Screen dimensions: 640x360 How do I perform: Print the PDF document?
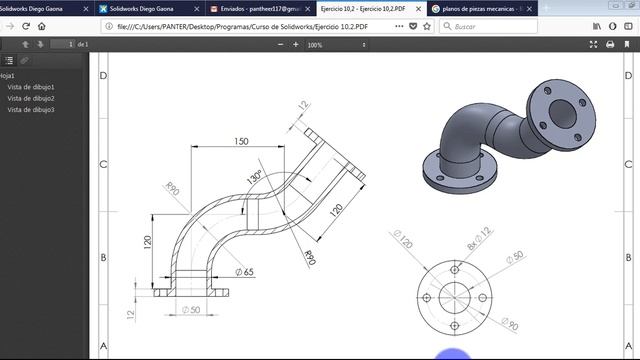point(610,44)
